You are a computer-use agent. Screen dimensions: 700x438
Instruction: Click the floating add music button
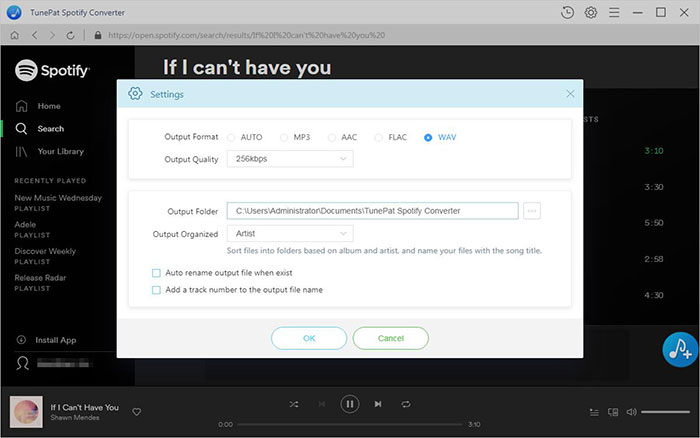(680, 350)
